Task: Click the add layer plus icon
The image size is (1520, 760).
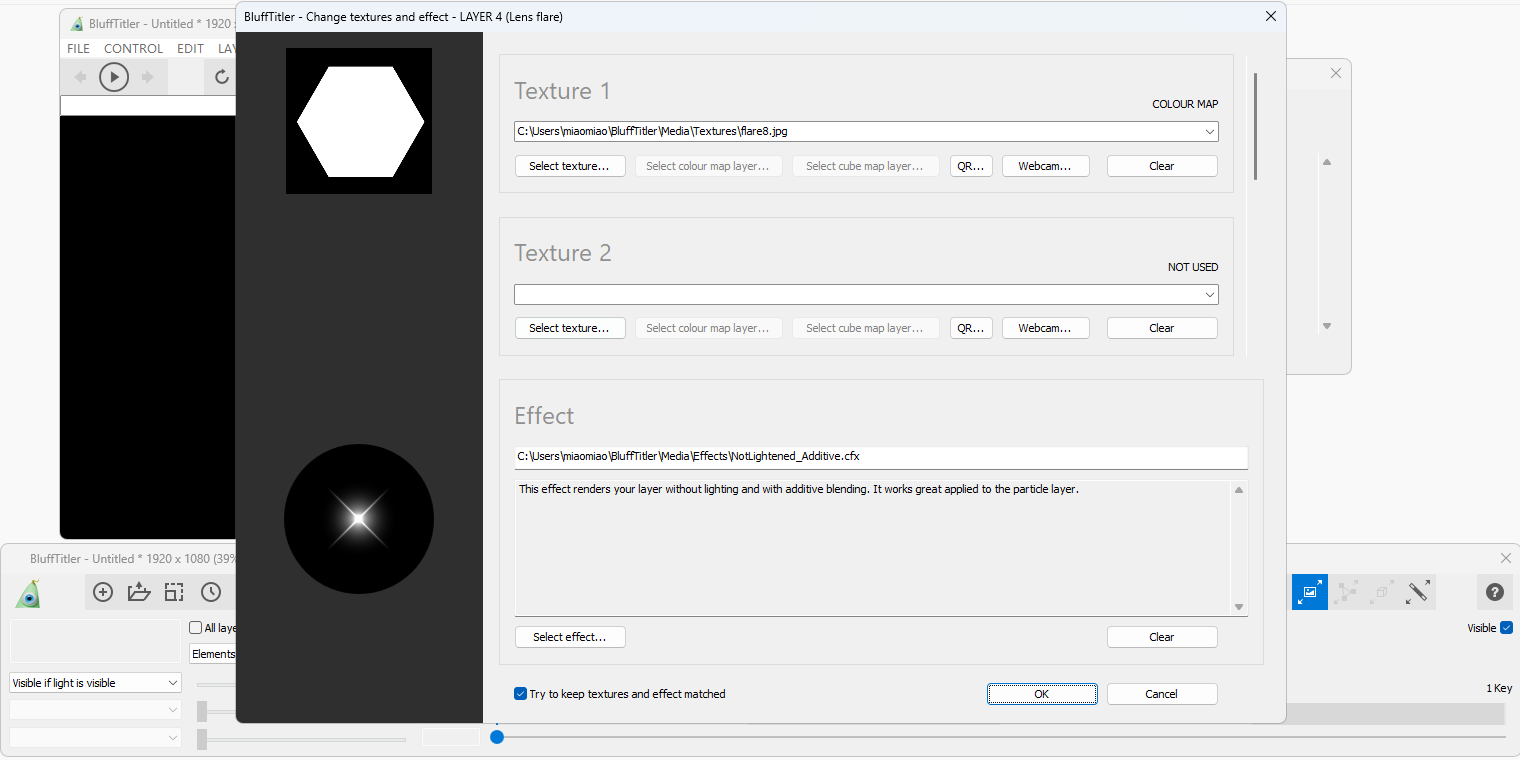Action: [103, 592]
